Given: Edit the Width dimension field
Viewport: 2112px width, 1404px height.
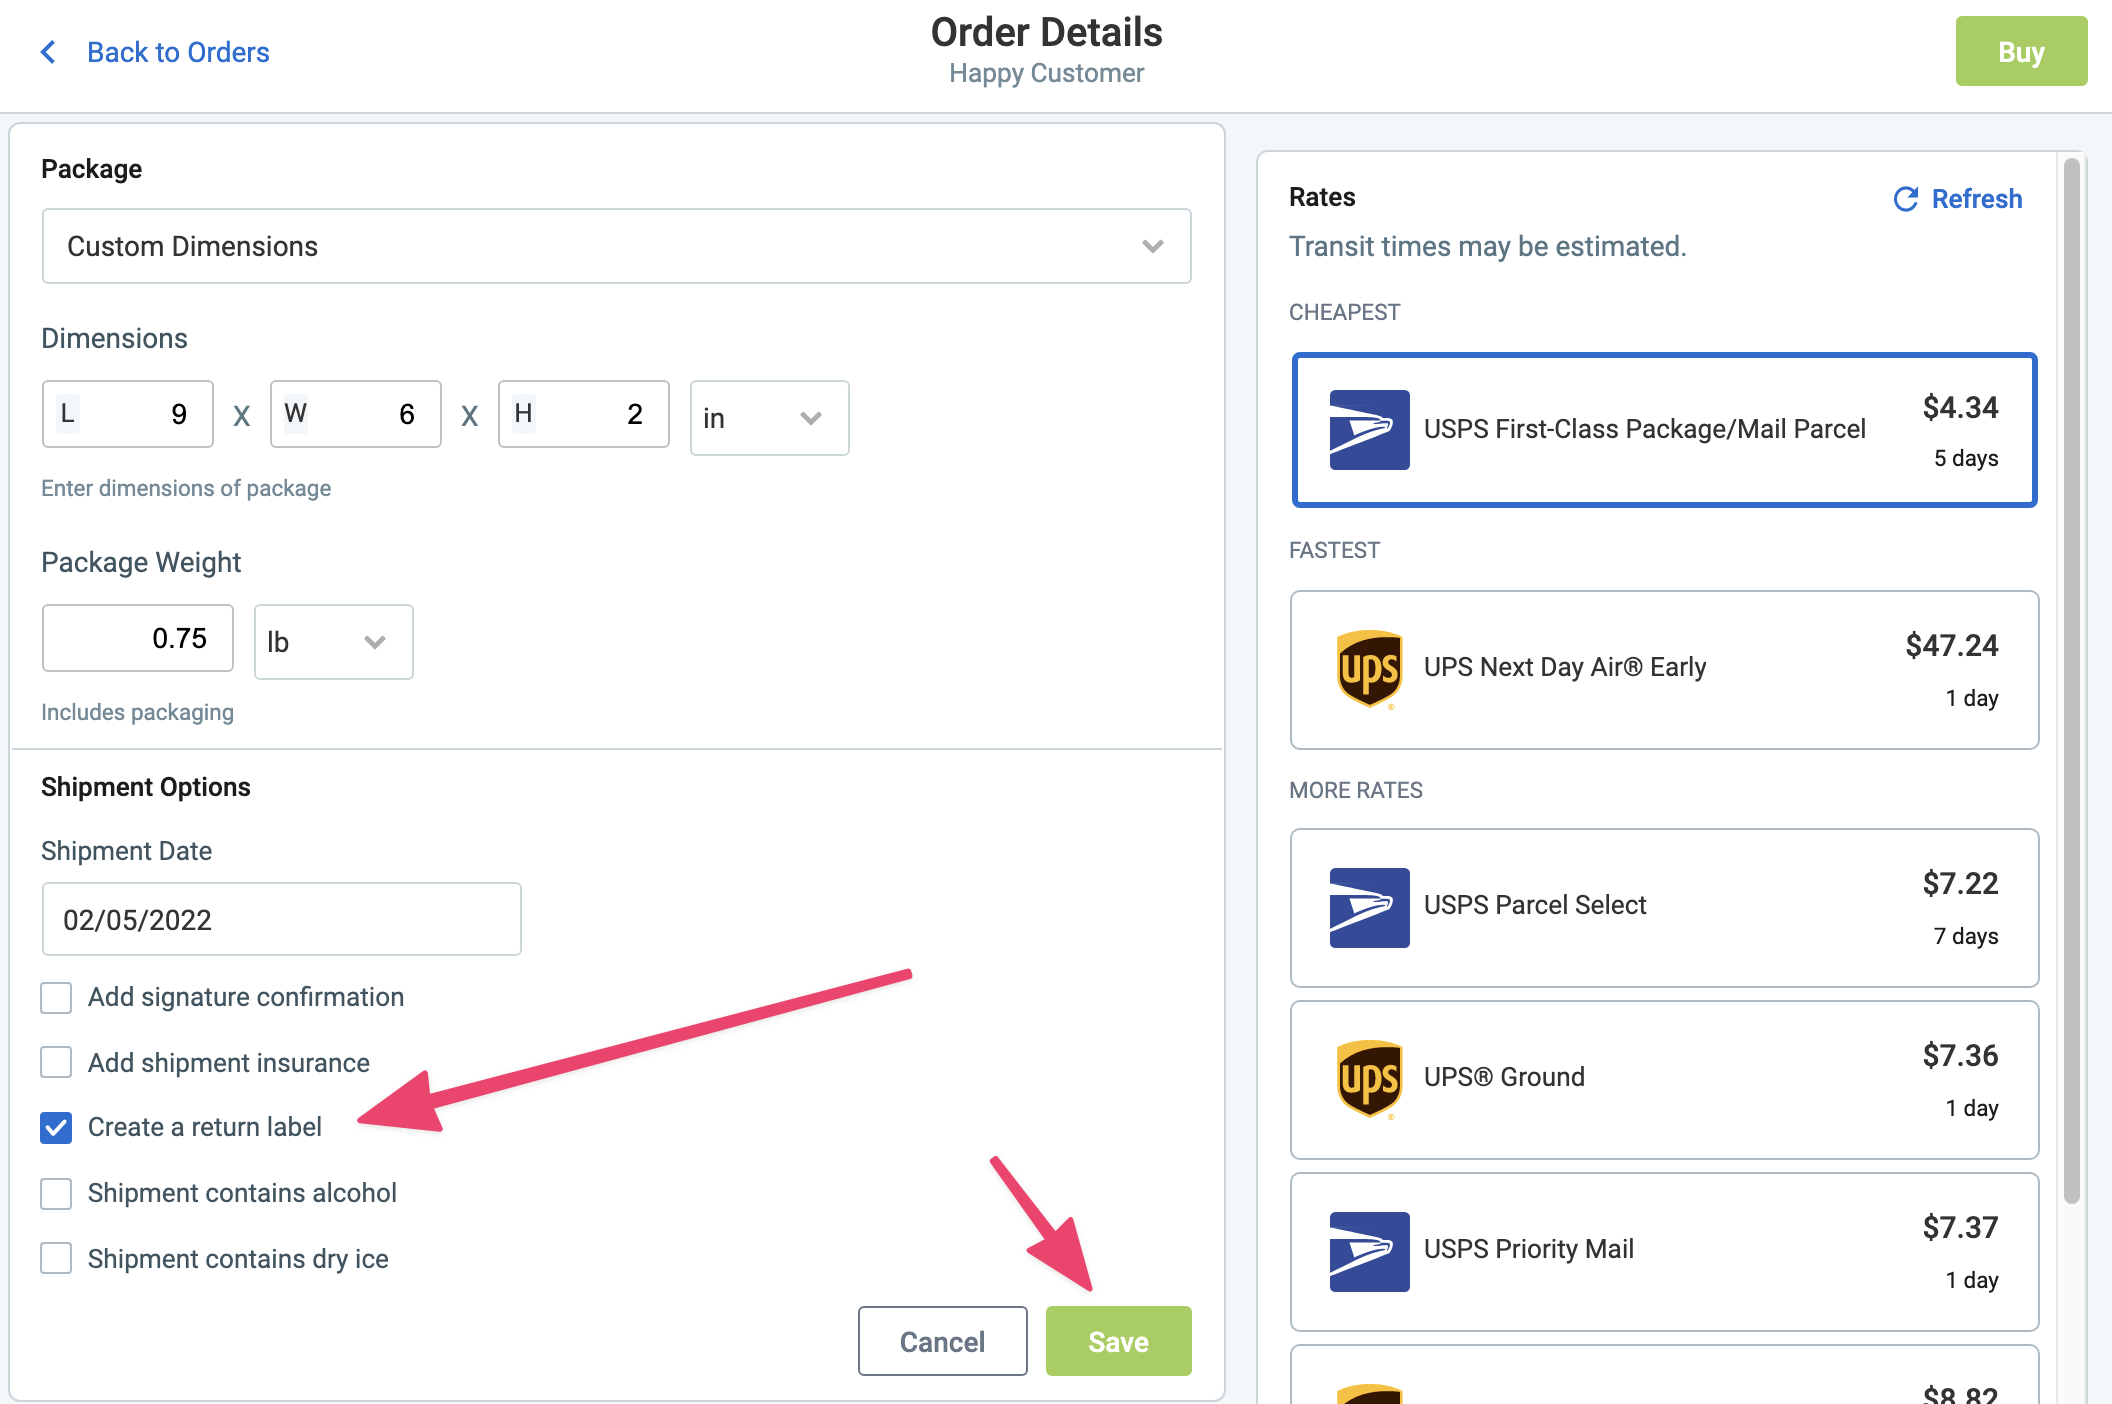Looking at the screenshot, I should point(355,414).
